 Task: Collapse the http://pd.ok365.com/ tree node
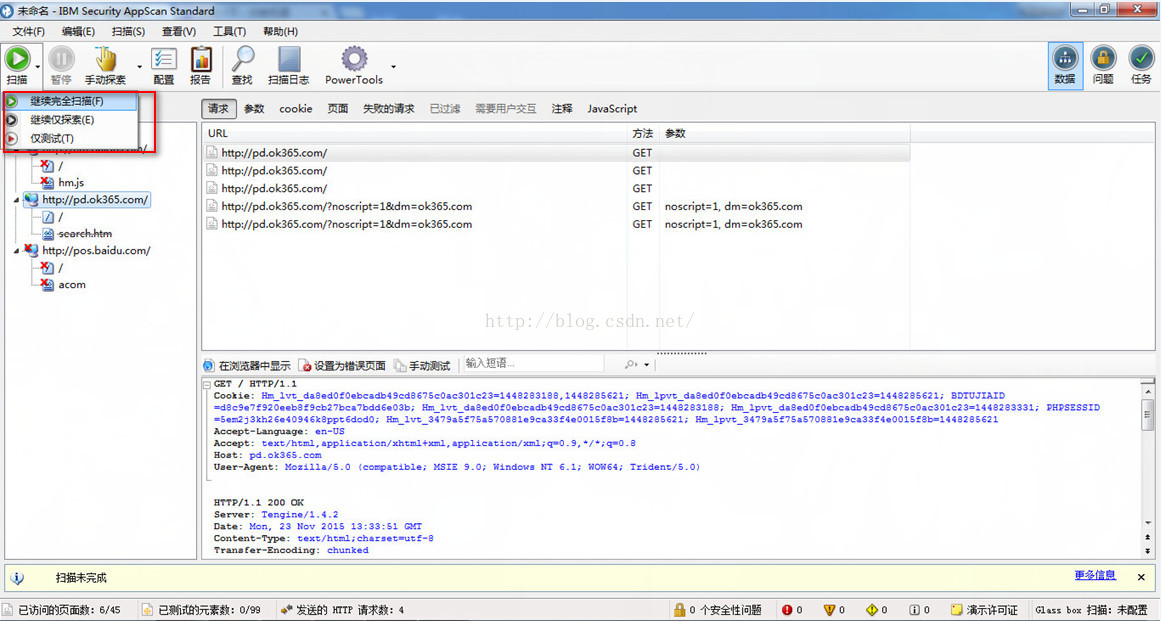coord(16,200)
